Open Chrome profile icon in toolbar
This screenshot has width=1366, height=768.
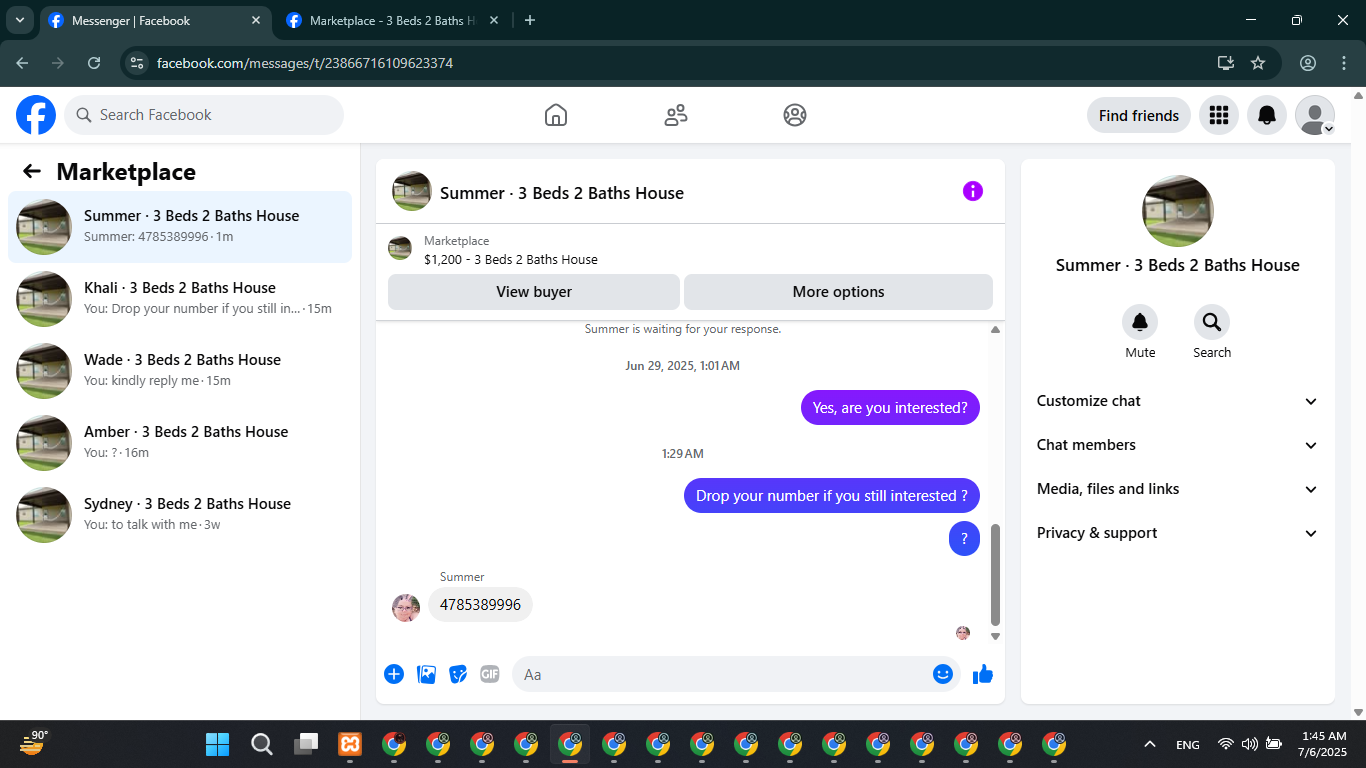1308,63
